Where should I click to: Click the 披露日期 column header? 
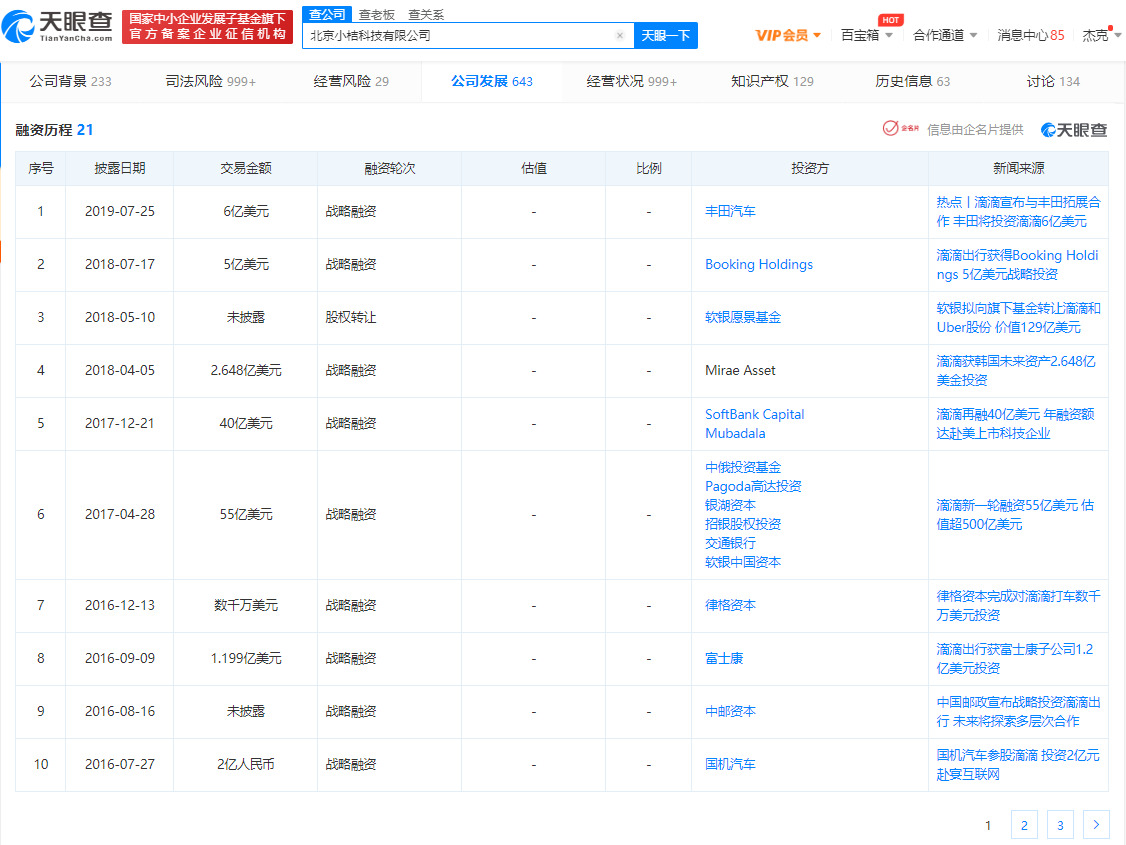120,168
